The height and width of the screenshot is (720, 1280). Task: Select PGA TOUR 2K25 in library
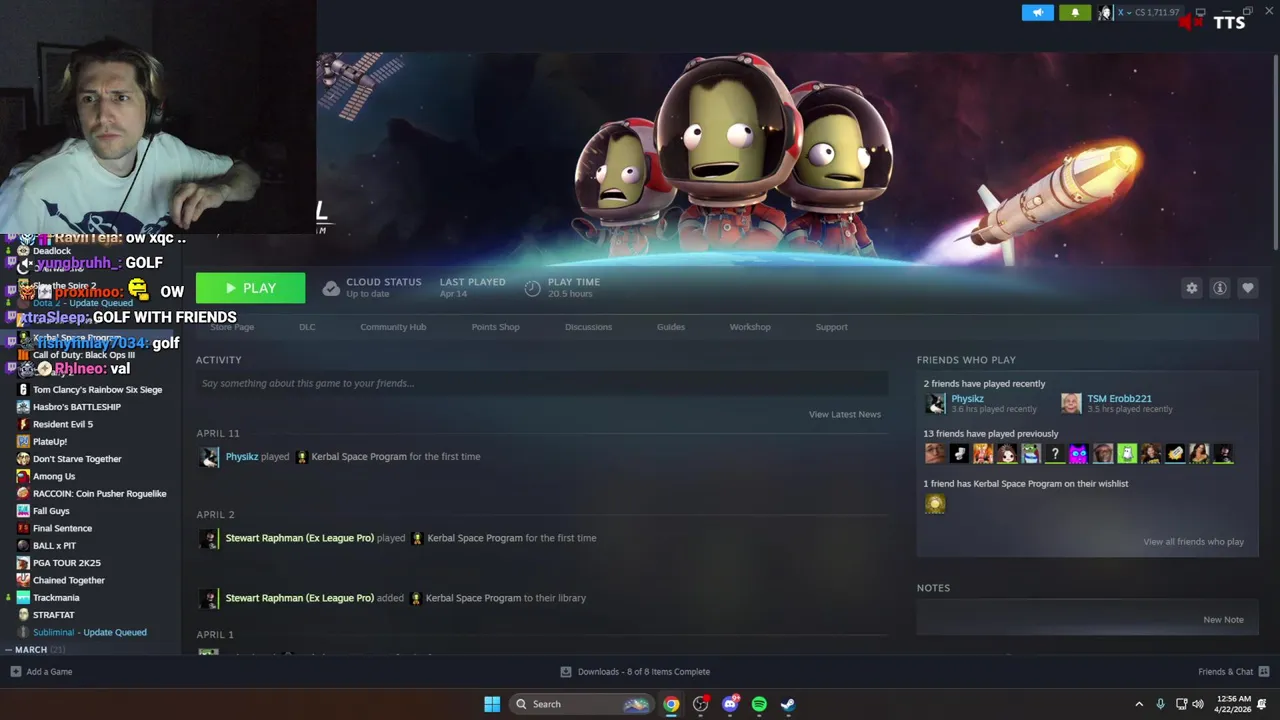[67, 563]
